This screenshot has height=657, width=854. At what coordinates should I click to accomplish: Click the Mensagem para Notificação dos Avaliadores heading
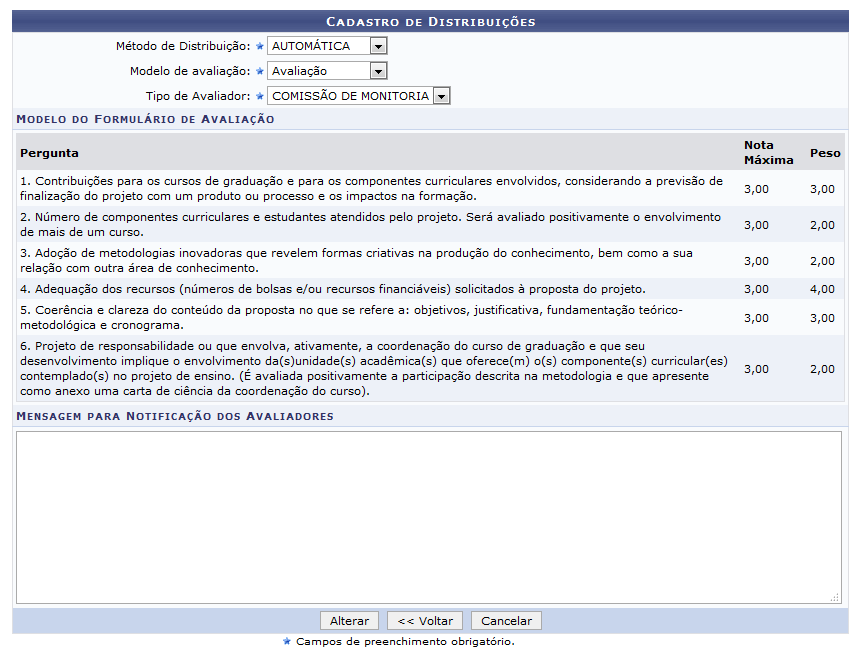[x=174, y=415]
